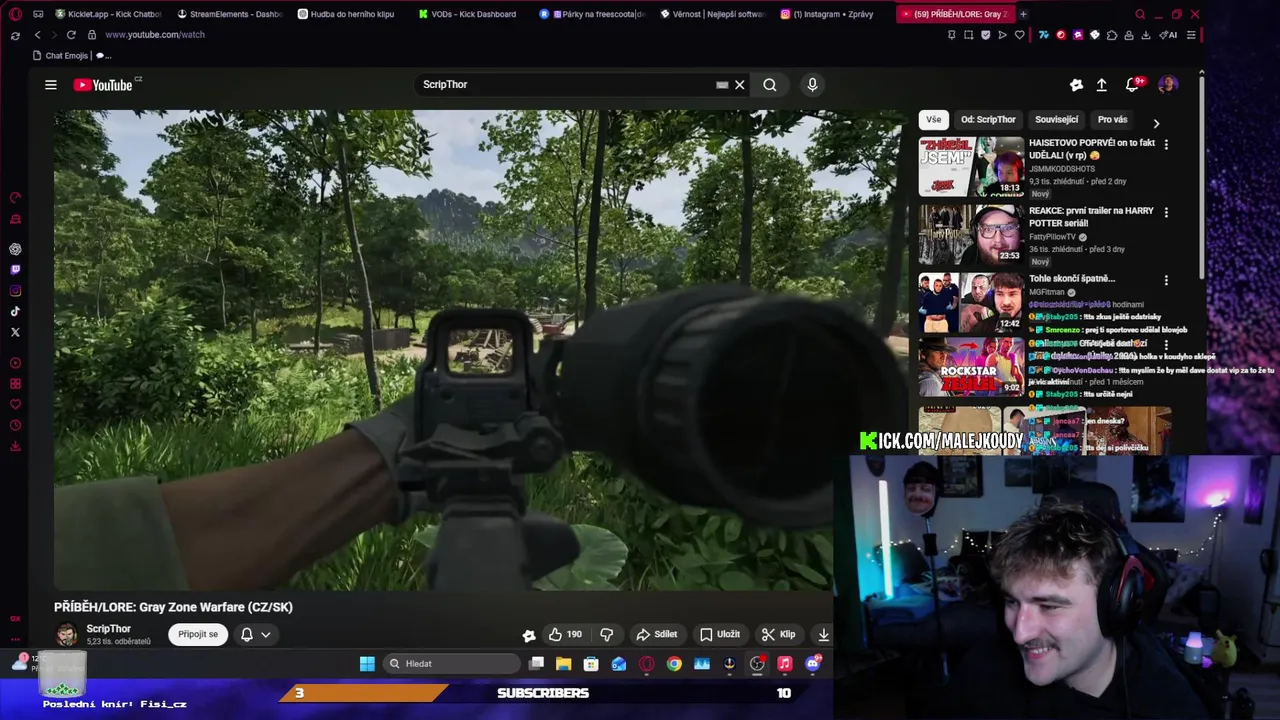Open the Aria AI toolbar button

pyautogui.click(x=1168, y=35)
